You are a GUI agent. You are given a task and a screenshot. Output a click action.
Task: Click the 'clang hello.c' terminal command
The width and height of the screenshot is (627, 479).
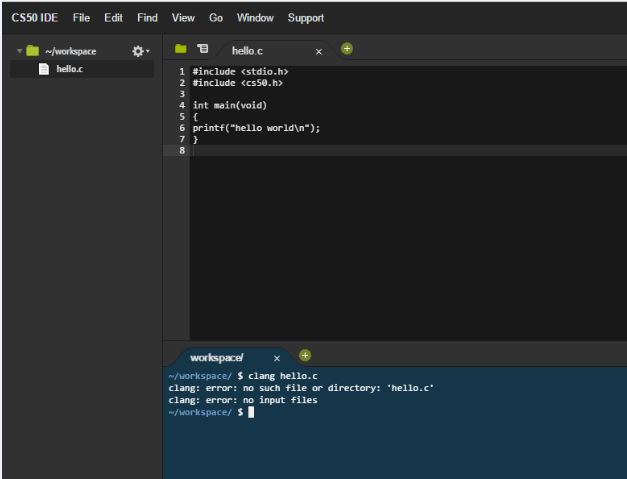coord(283,376)
